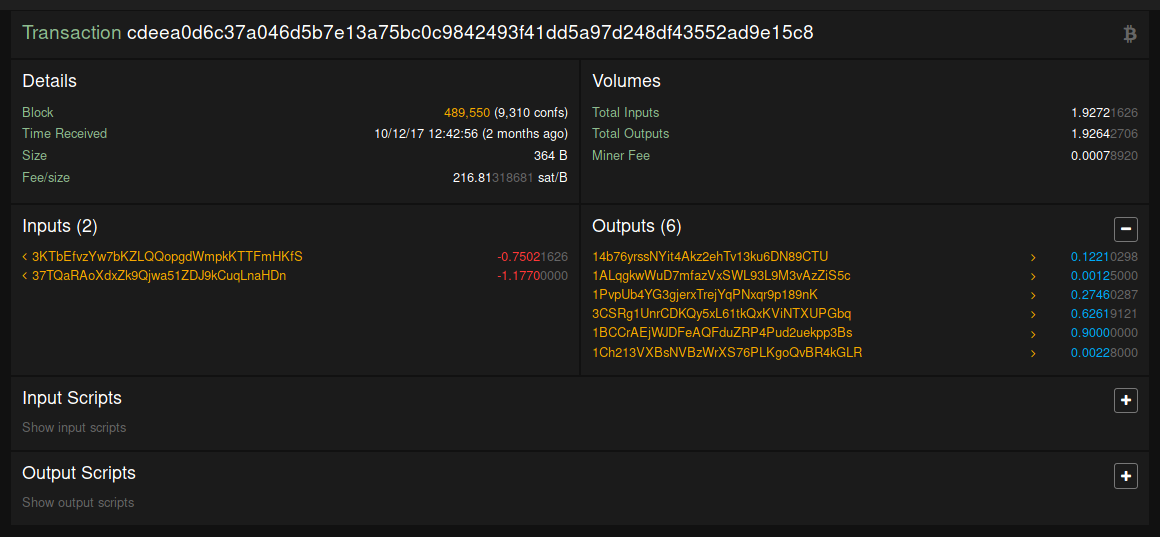Click arrow before second input address
Screen dimensions: 1160x537
[25, 275]
